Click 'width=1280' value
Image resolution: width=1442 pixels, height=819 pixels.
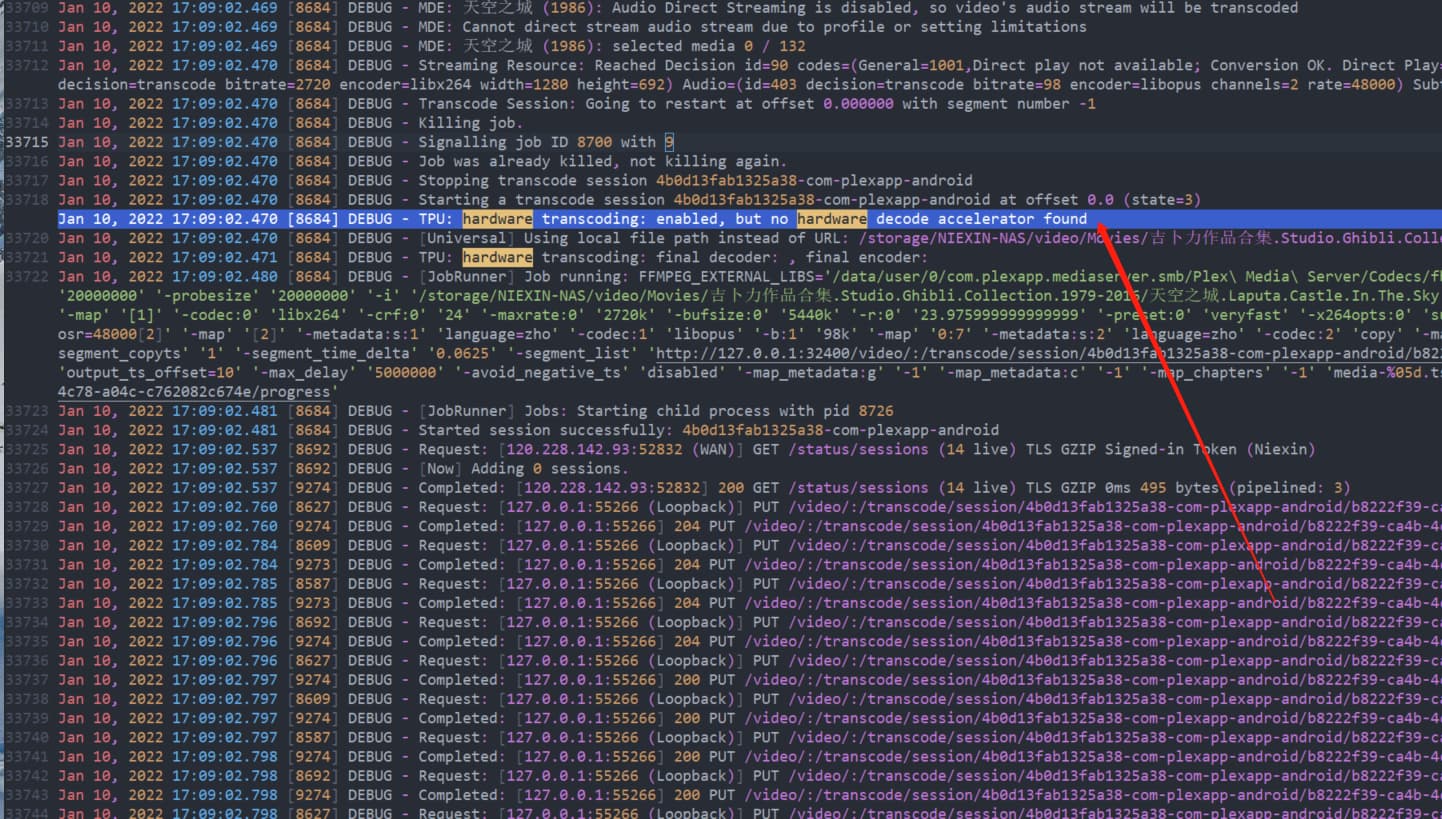(524, 84)
